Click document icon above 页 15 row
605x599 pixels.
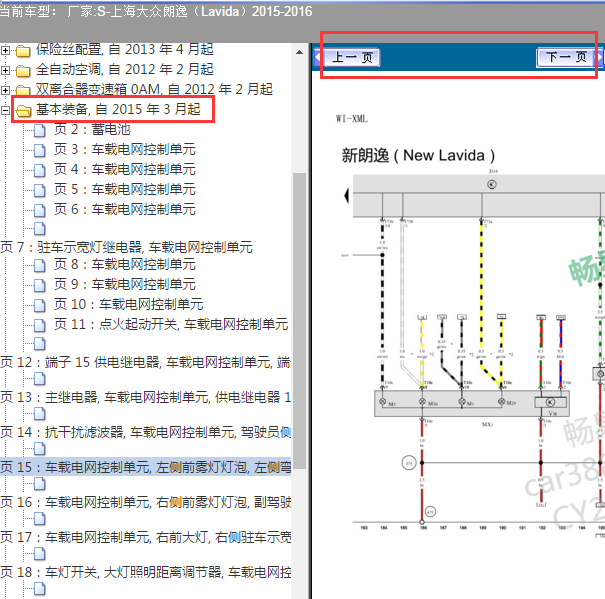click(39, 449)
